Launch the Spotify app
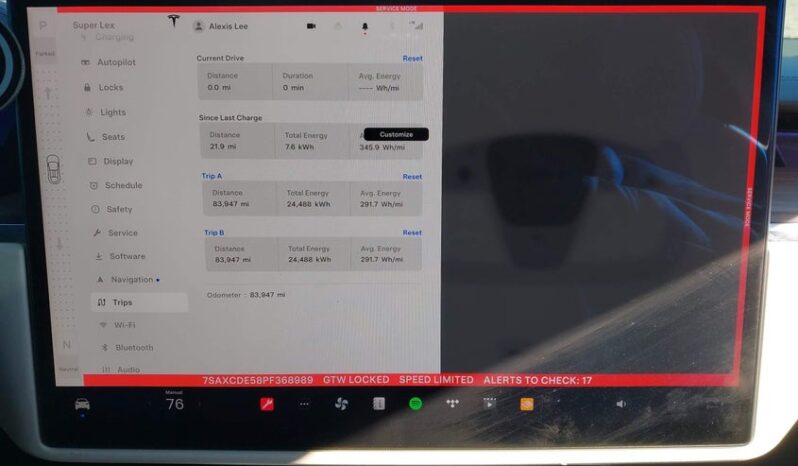Image resolution: width=798 pixels, height=466 pixels. [416, 404]
